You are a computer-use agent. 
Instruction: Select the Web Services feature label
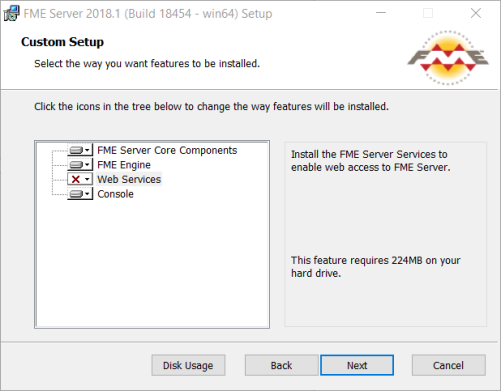[129, 179]
